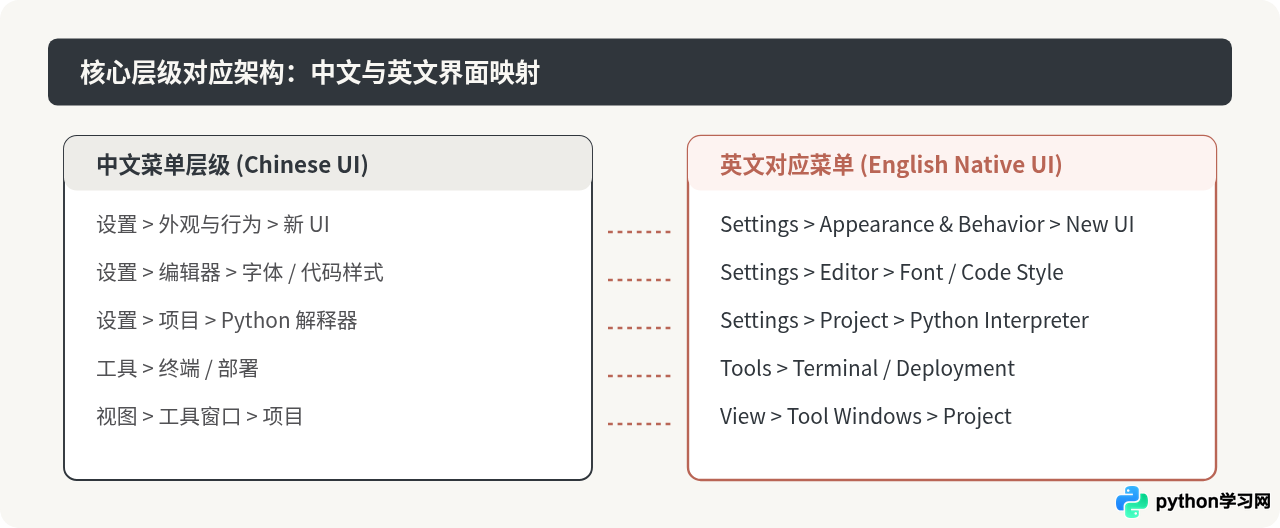Screen dimensions: 1280x528
Task: Click Settings > Editor > Font / Code Style
Action: (x=892, y=273)
